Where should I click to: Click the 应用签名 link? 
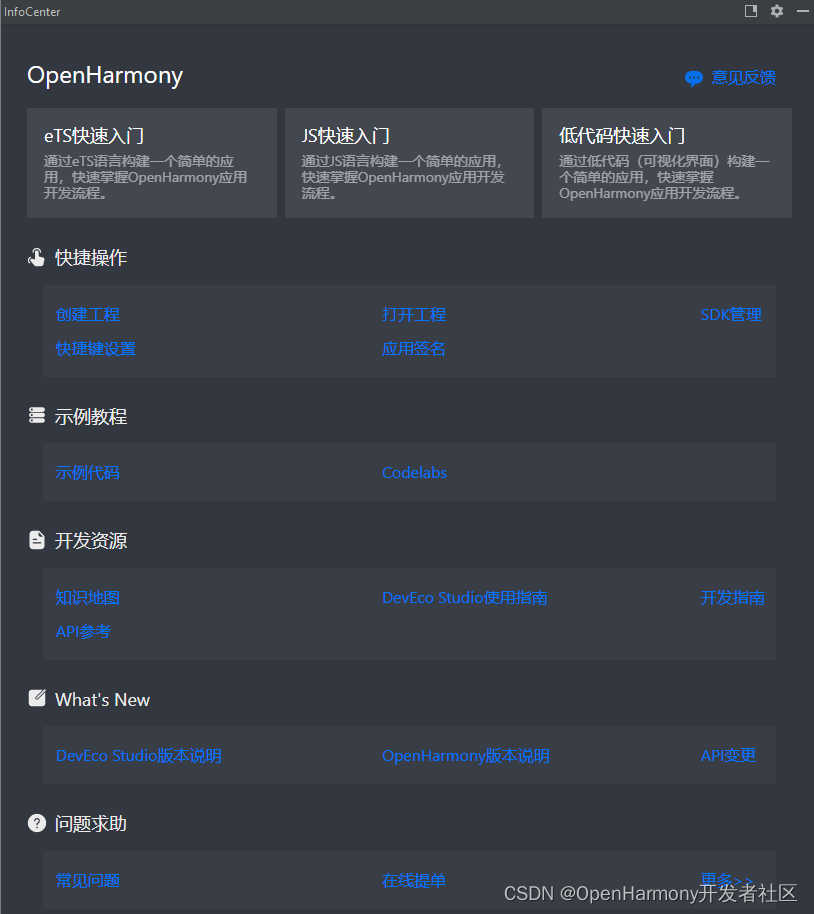coord(413,349)
